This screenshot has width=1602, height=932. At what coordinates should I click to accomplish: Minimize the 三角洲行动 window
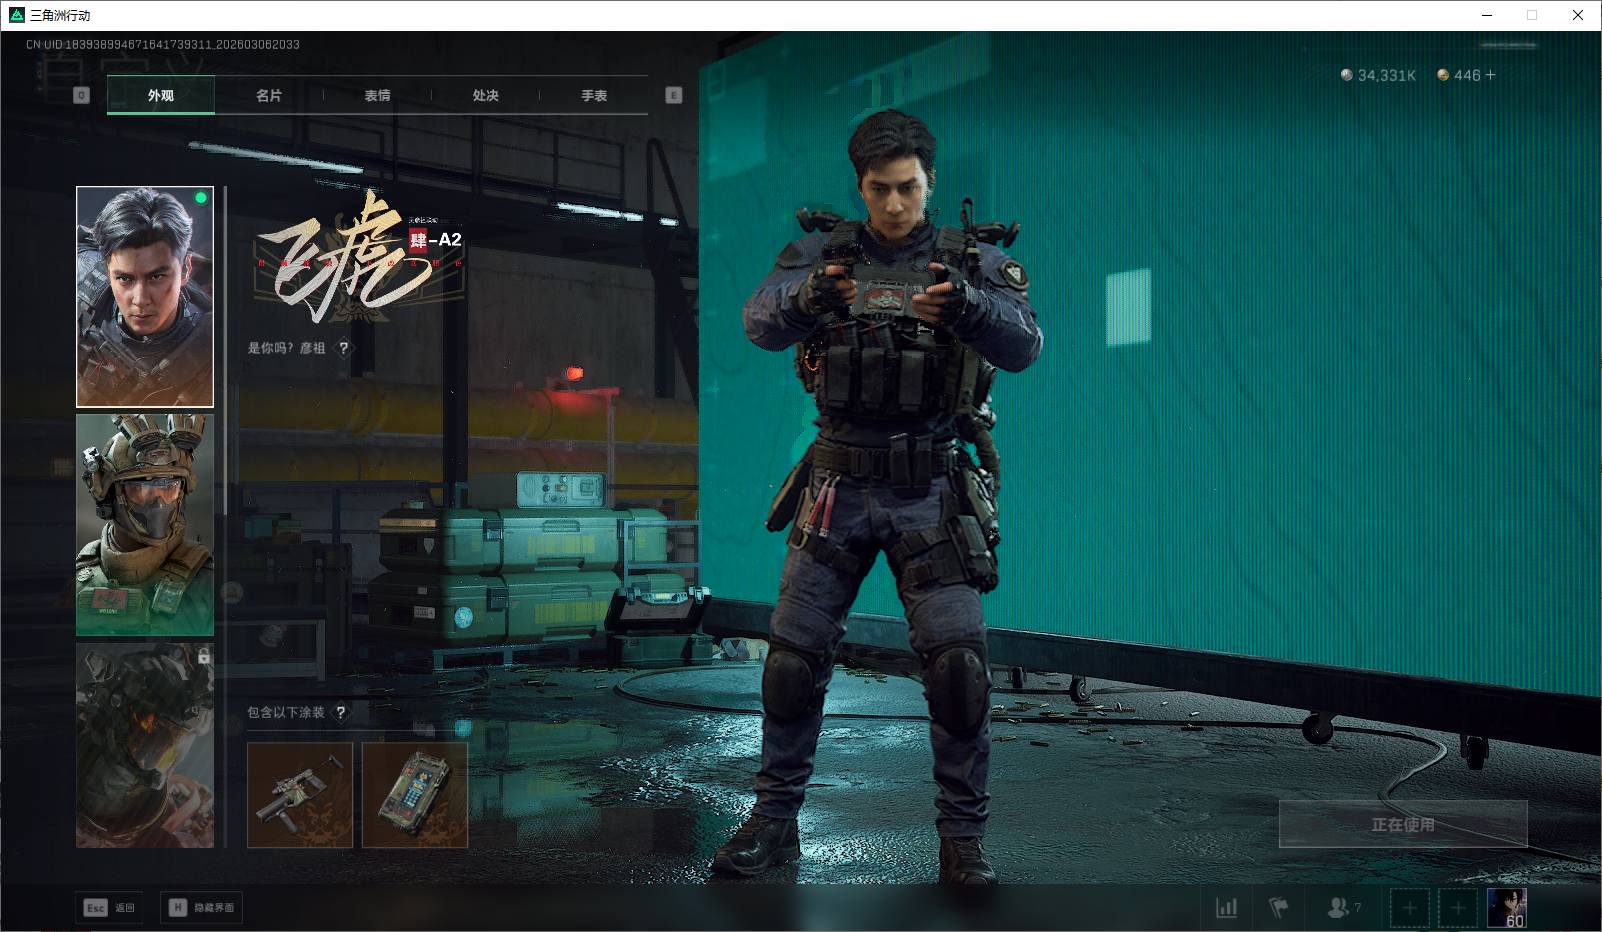(1487, 15)
